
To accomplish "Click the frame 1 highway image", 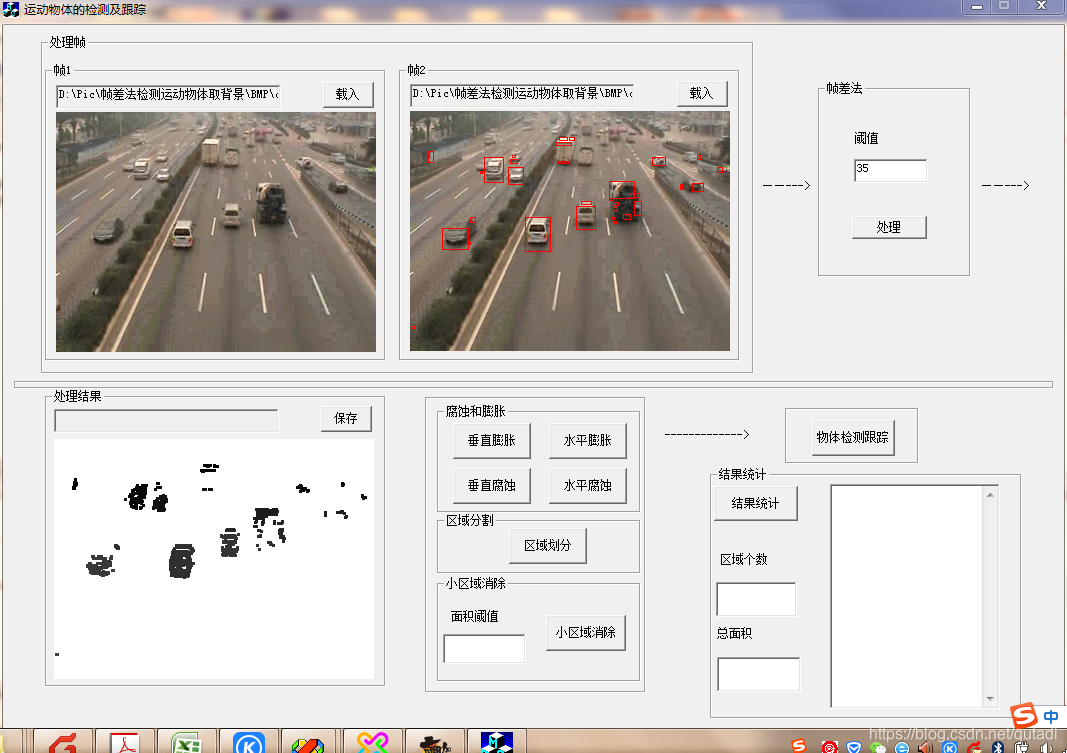I will [216, 232].
